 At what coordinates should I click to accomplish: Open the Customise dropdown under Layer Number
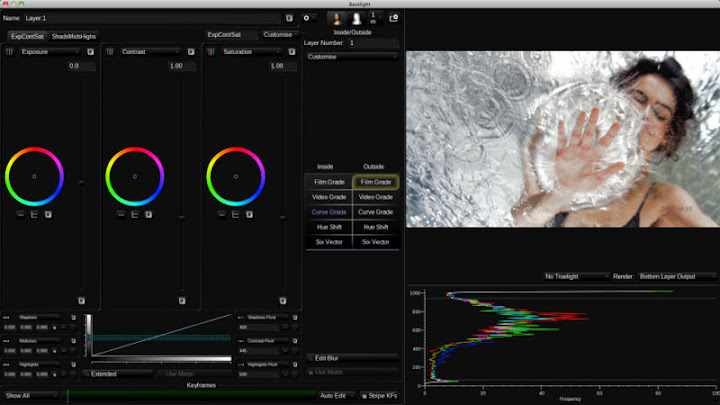tap(352, 57)
